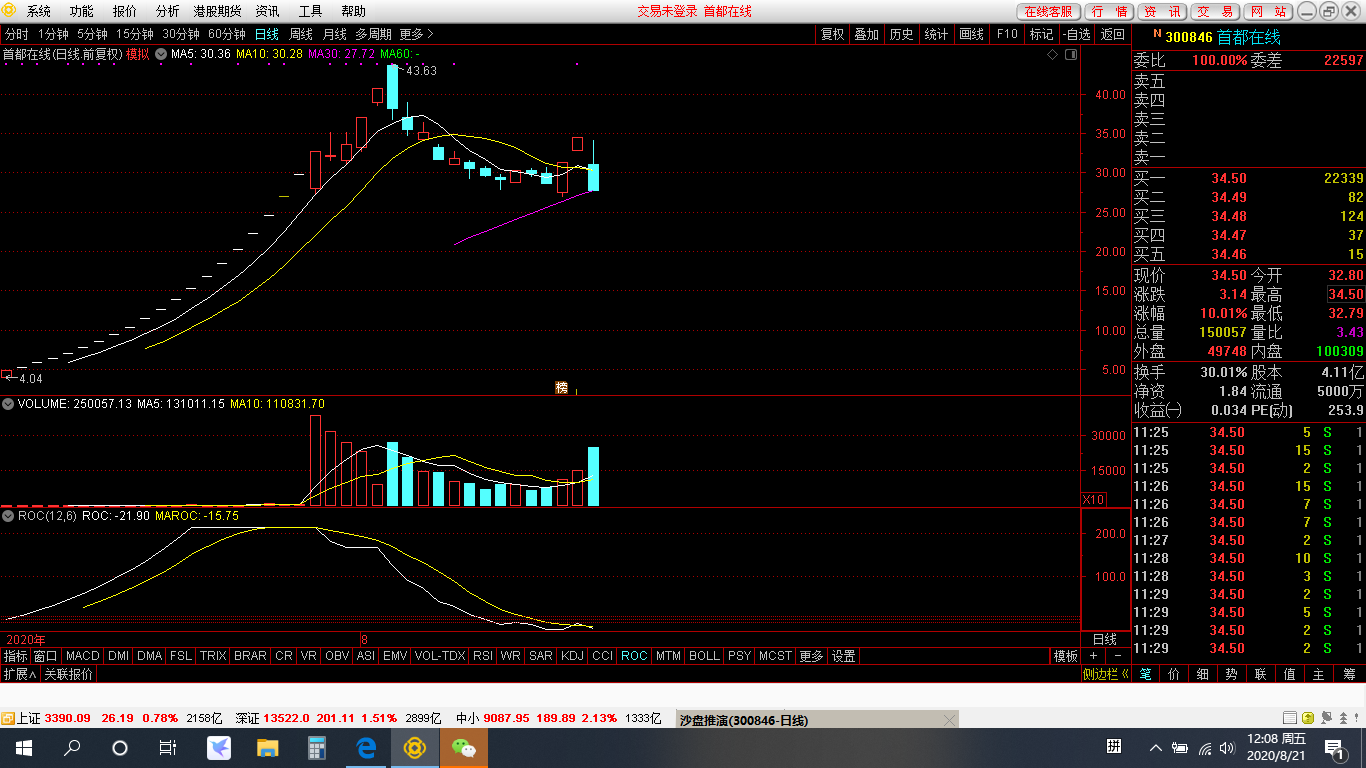Open the 报价 menu

point(124,12)
